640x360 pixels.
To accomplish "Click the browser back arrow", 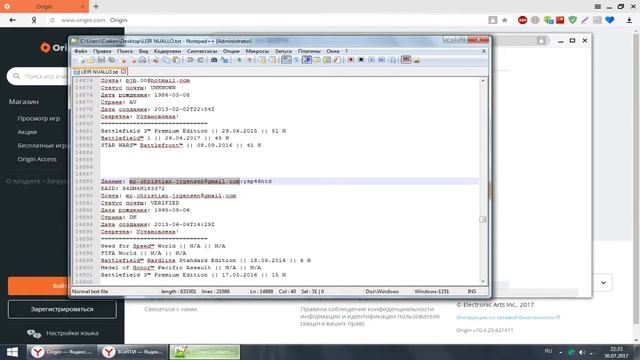I will [12, 20].
